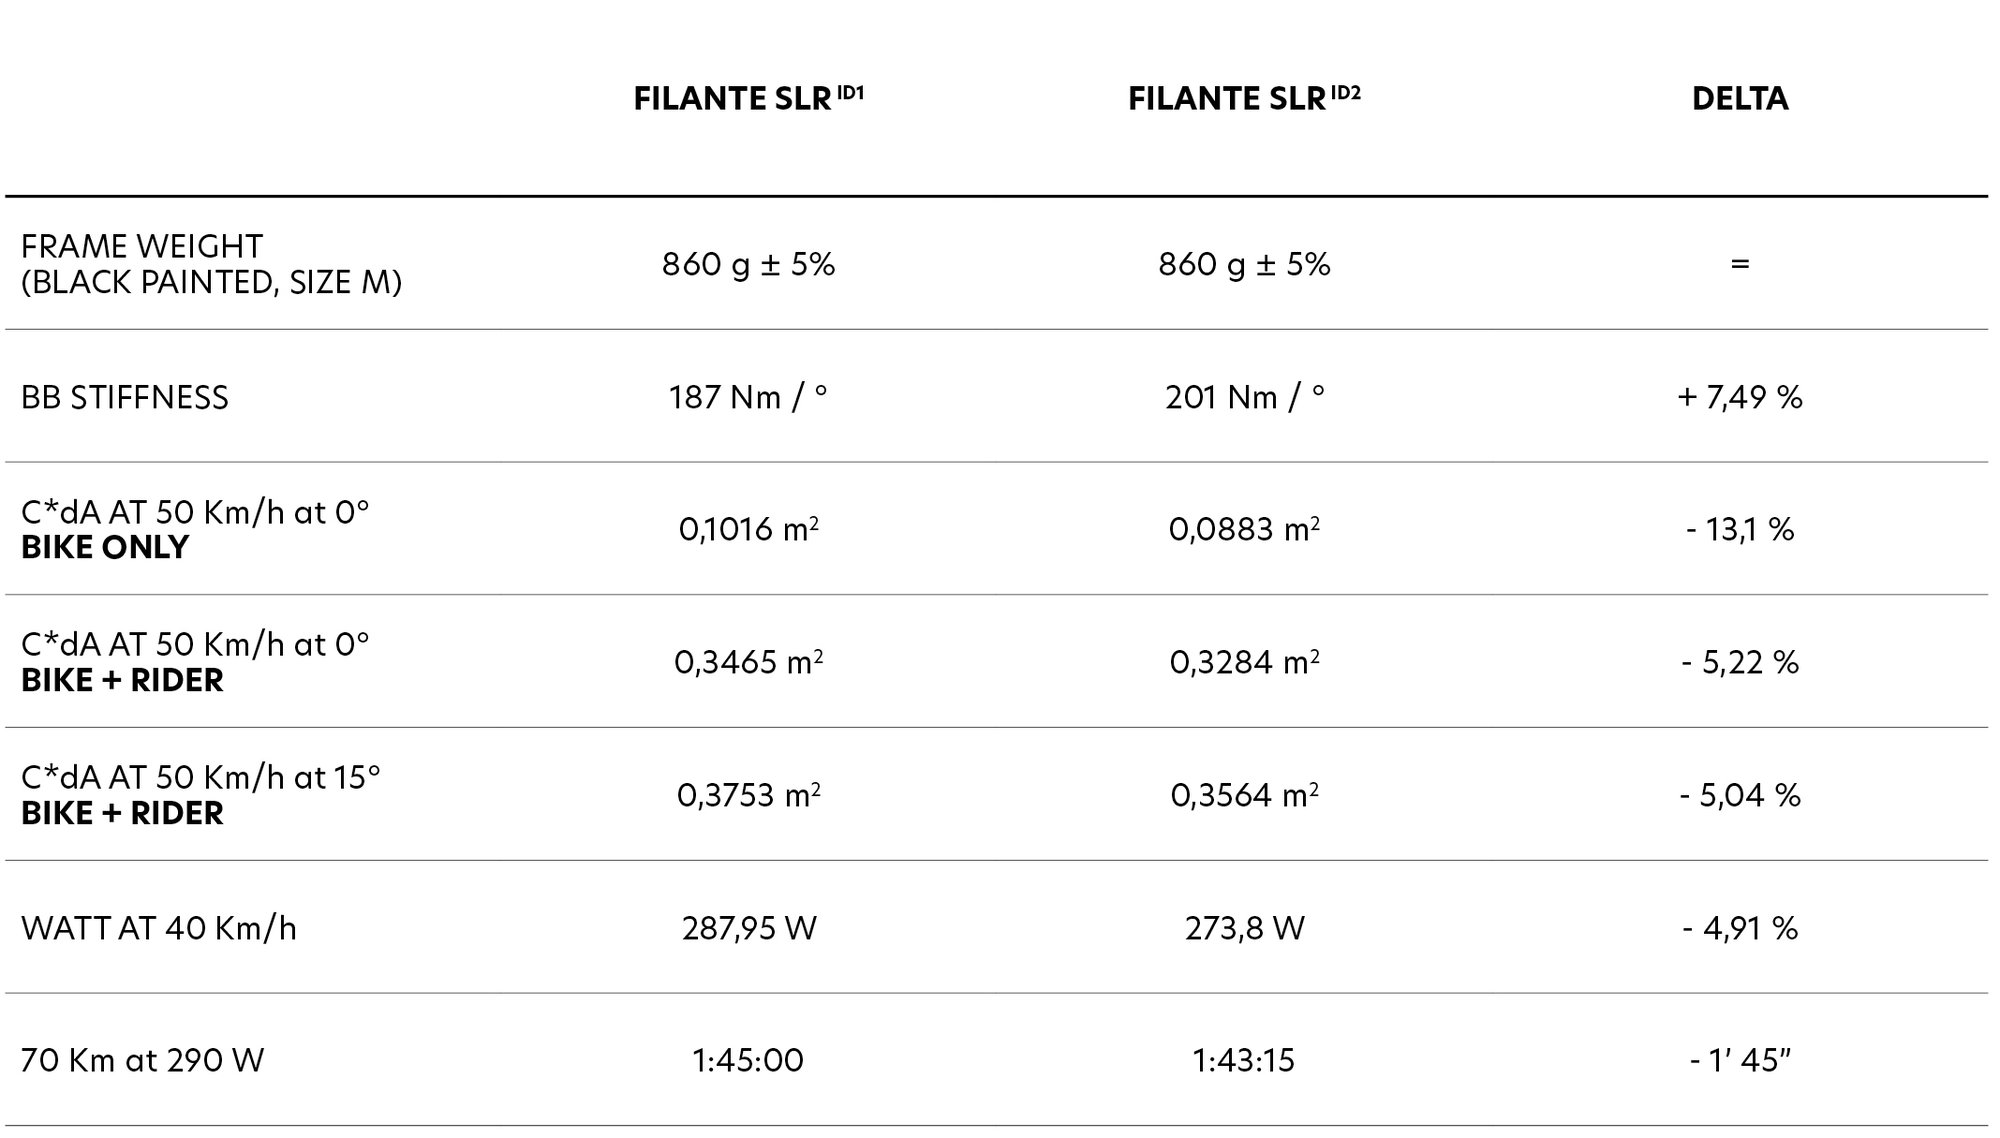
Task: Click the FILANTE SLR ID2 column header
Action: pyautogui.click(x=1244, y=98)
